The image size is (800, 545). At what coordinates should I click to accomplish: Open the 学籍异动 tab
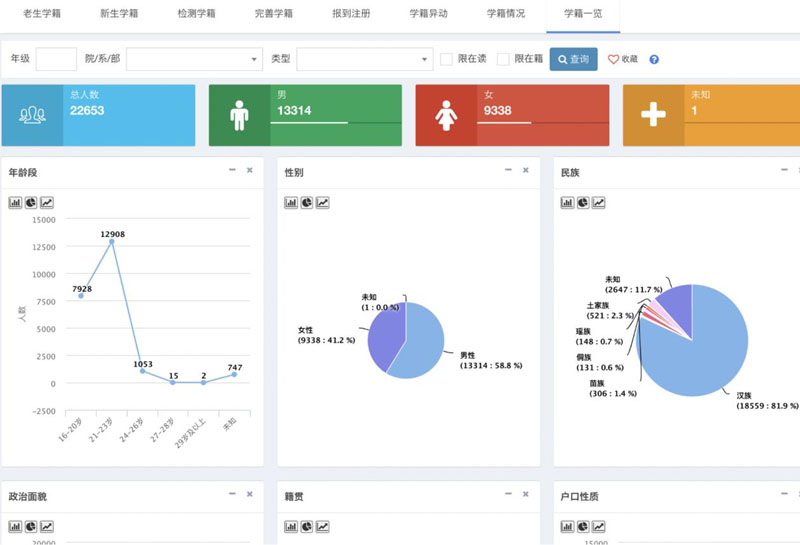pyautogui.click(x=428, y=14)
